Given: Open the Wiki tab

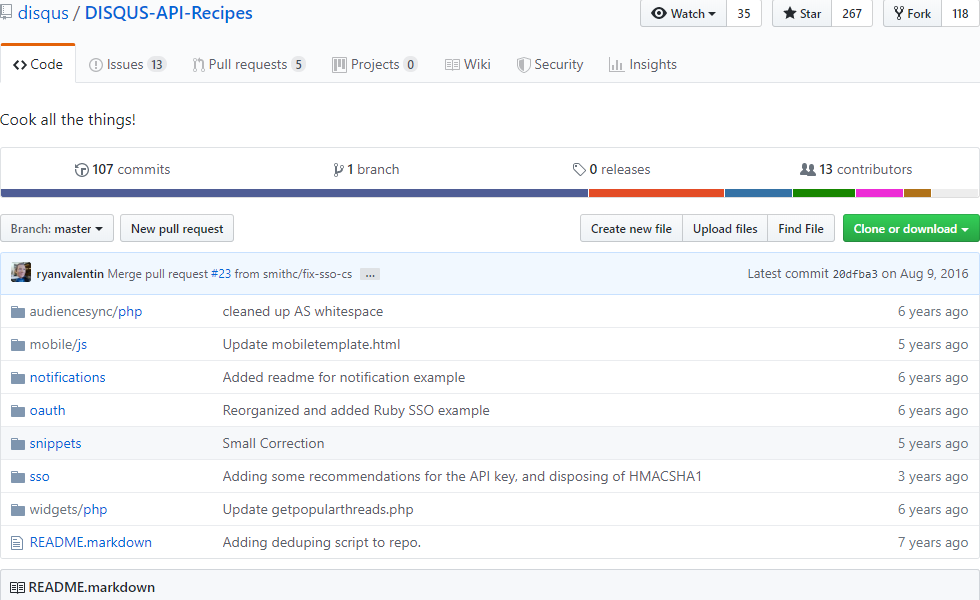Looking at the screenshot, I should [468, 64].
